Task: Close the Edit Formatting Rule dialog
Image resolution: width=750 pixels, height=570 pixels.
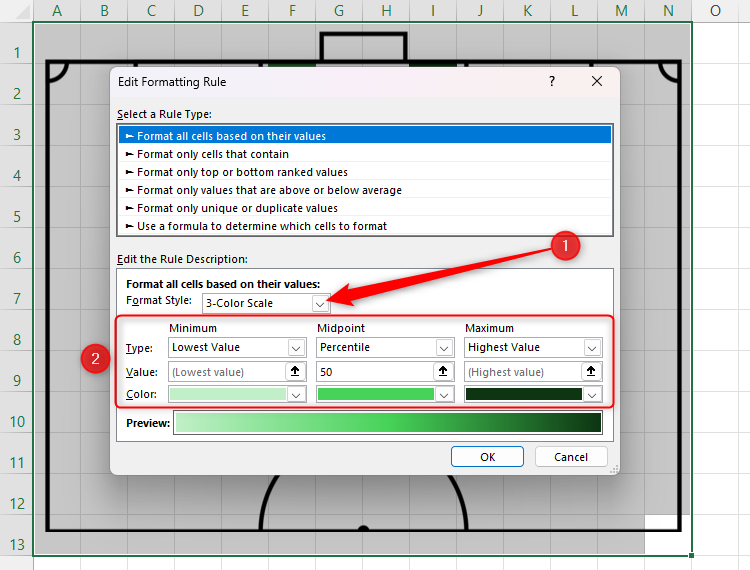Action: coord(596,81)
